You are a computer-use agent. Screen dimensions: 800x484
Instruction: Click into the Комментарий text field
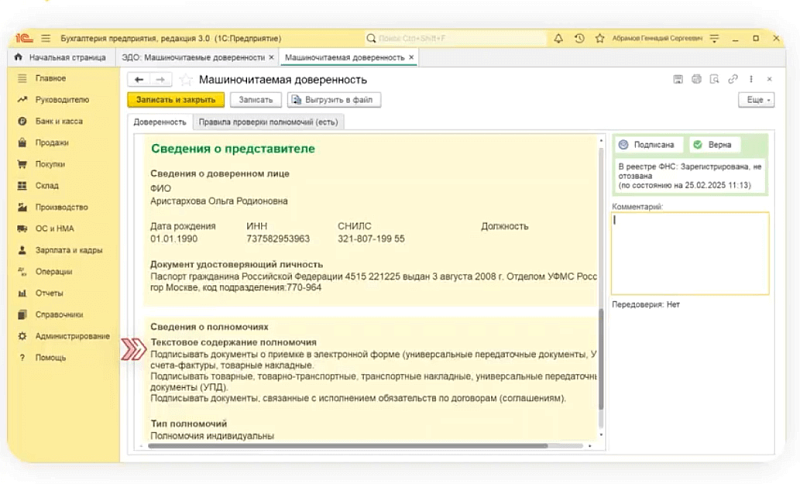coord(690,253)
